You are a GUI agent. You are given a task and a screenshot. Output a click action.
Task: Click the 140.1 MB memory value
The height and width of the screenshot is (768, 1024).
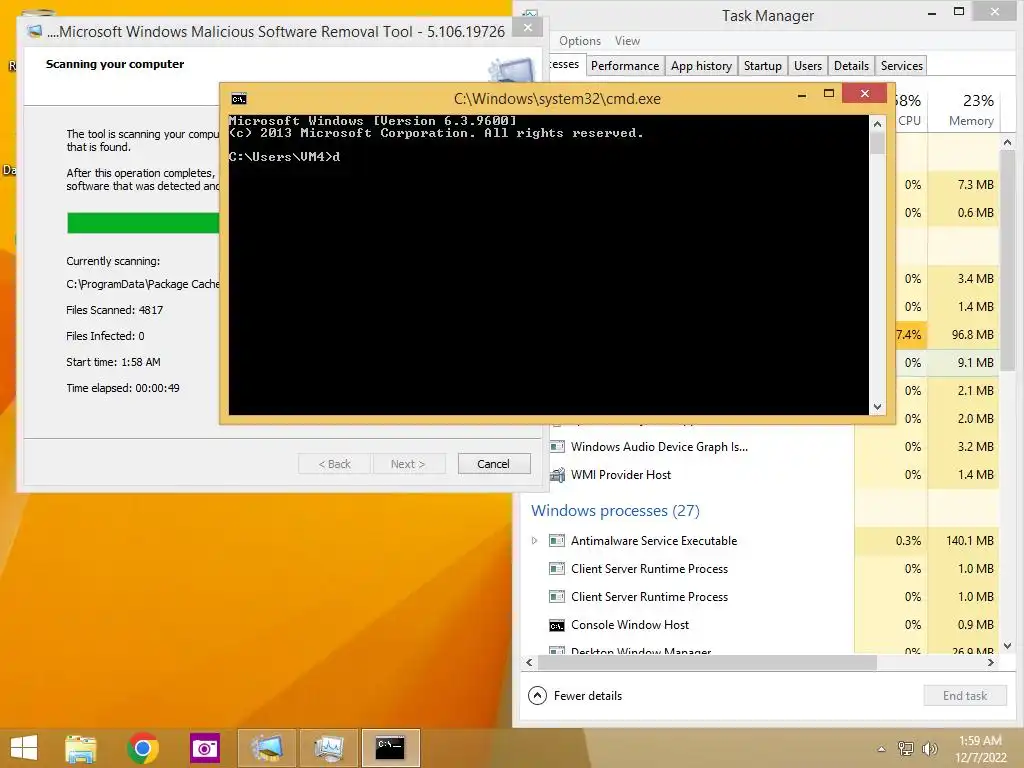(970, 541)
